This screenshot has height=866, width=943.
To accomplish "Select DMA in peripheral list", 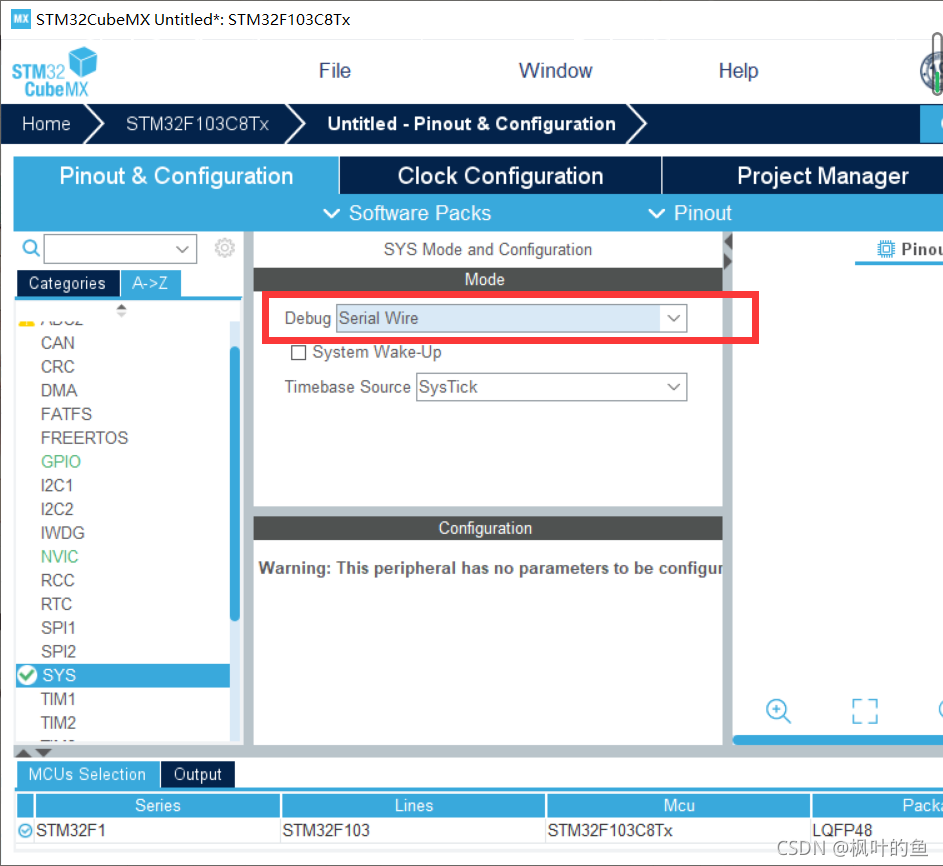I will tap(59, 390).
